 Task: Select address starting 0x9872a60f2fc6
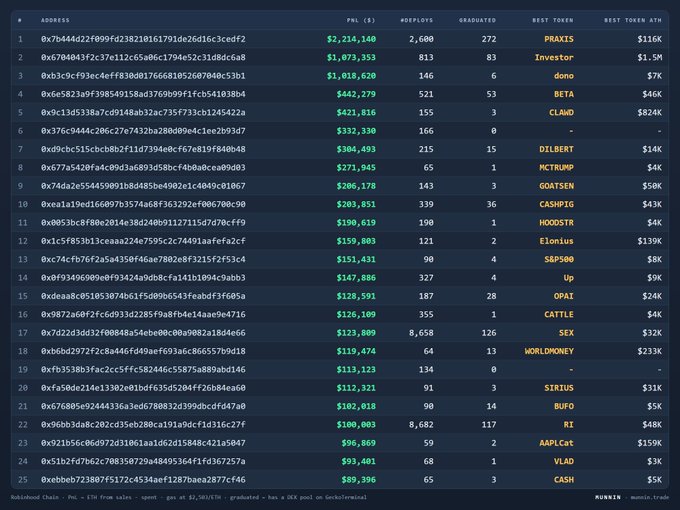pos(143,314)
